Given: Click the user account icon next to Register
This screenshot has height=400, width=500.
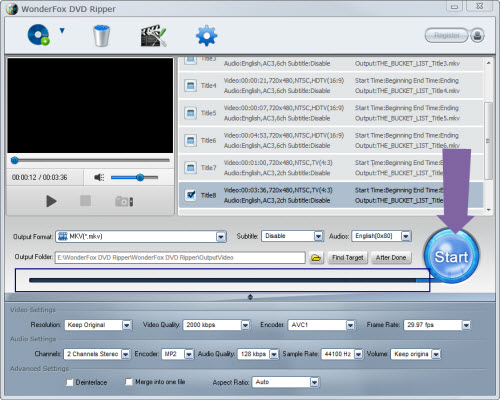Looking at the screenshot, I should click(477, 35).
